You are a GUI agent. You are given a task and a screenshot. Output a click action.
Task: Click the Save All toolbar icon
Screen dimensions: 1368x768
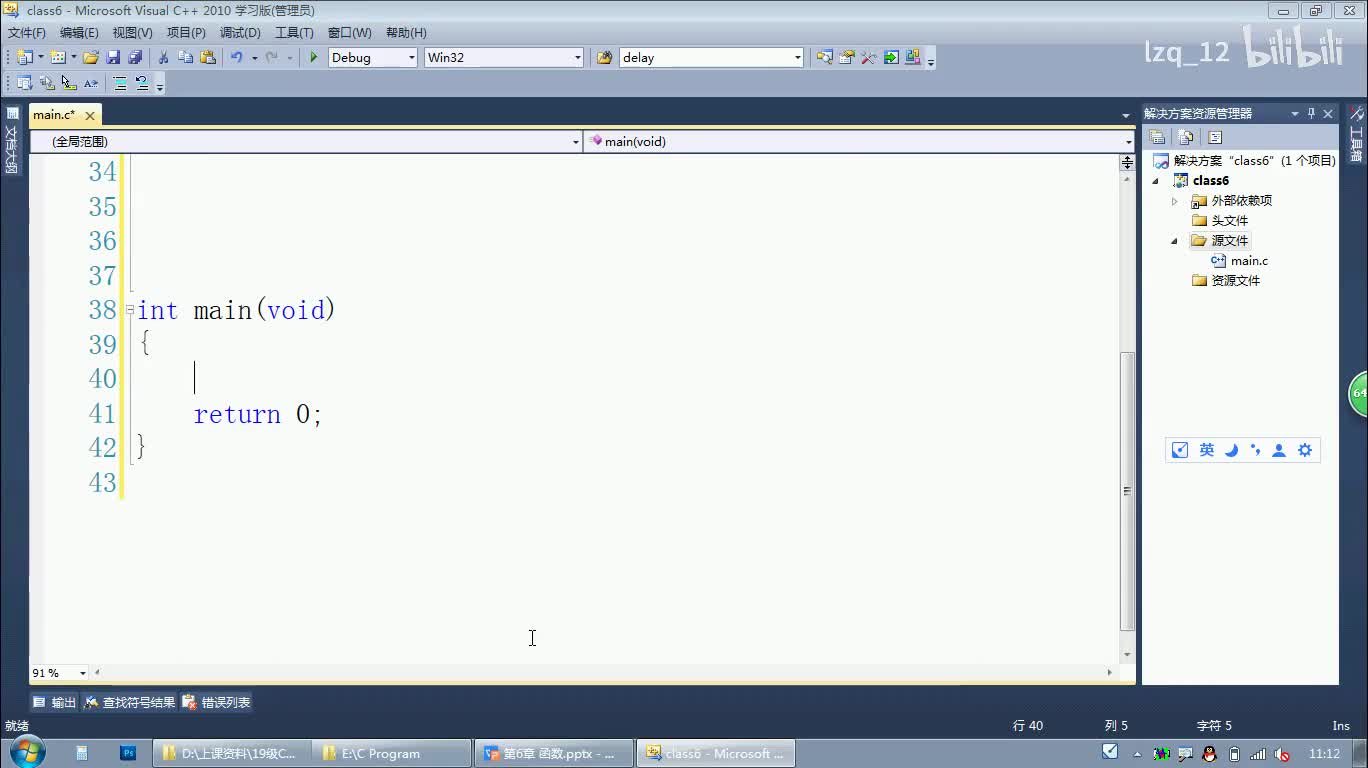(x=134, y=58)
